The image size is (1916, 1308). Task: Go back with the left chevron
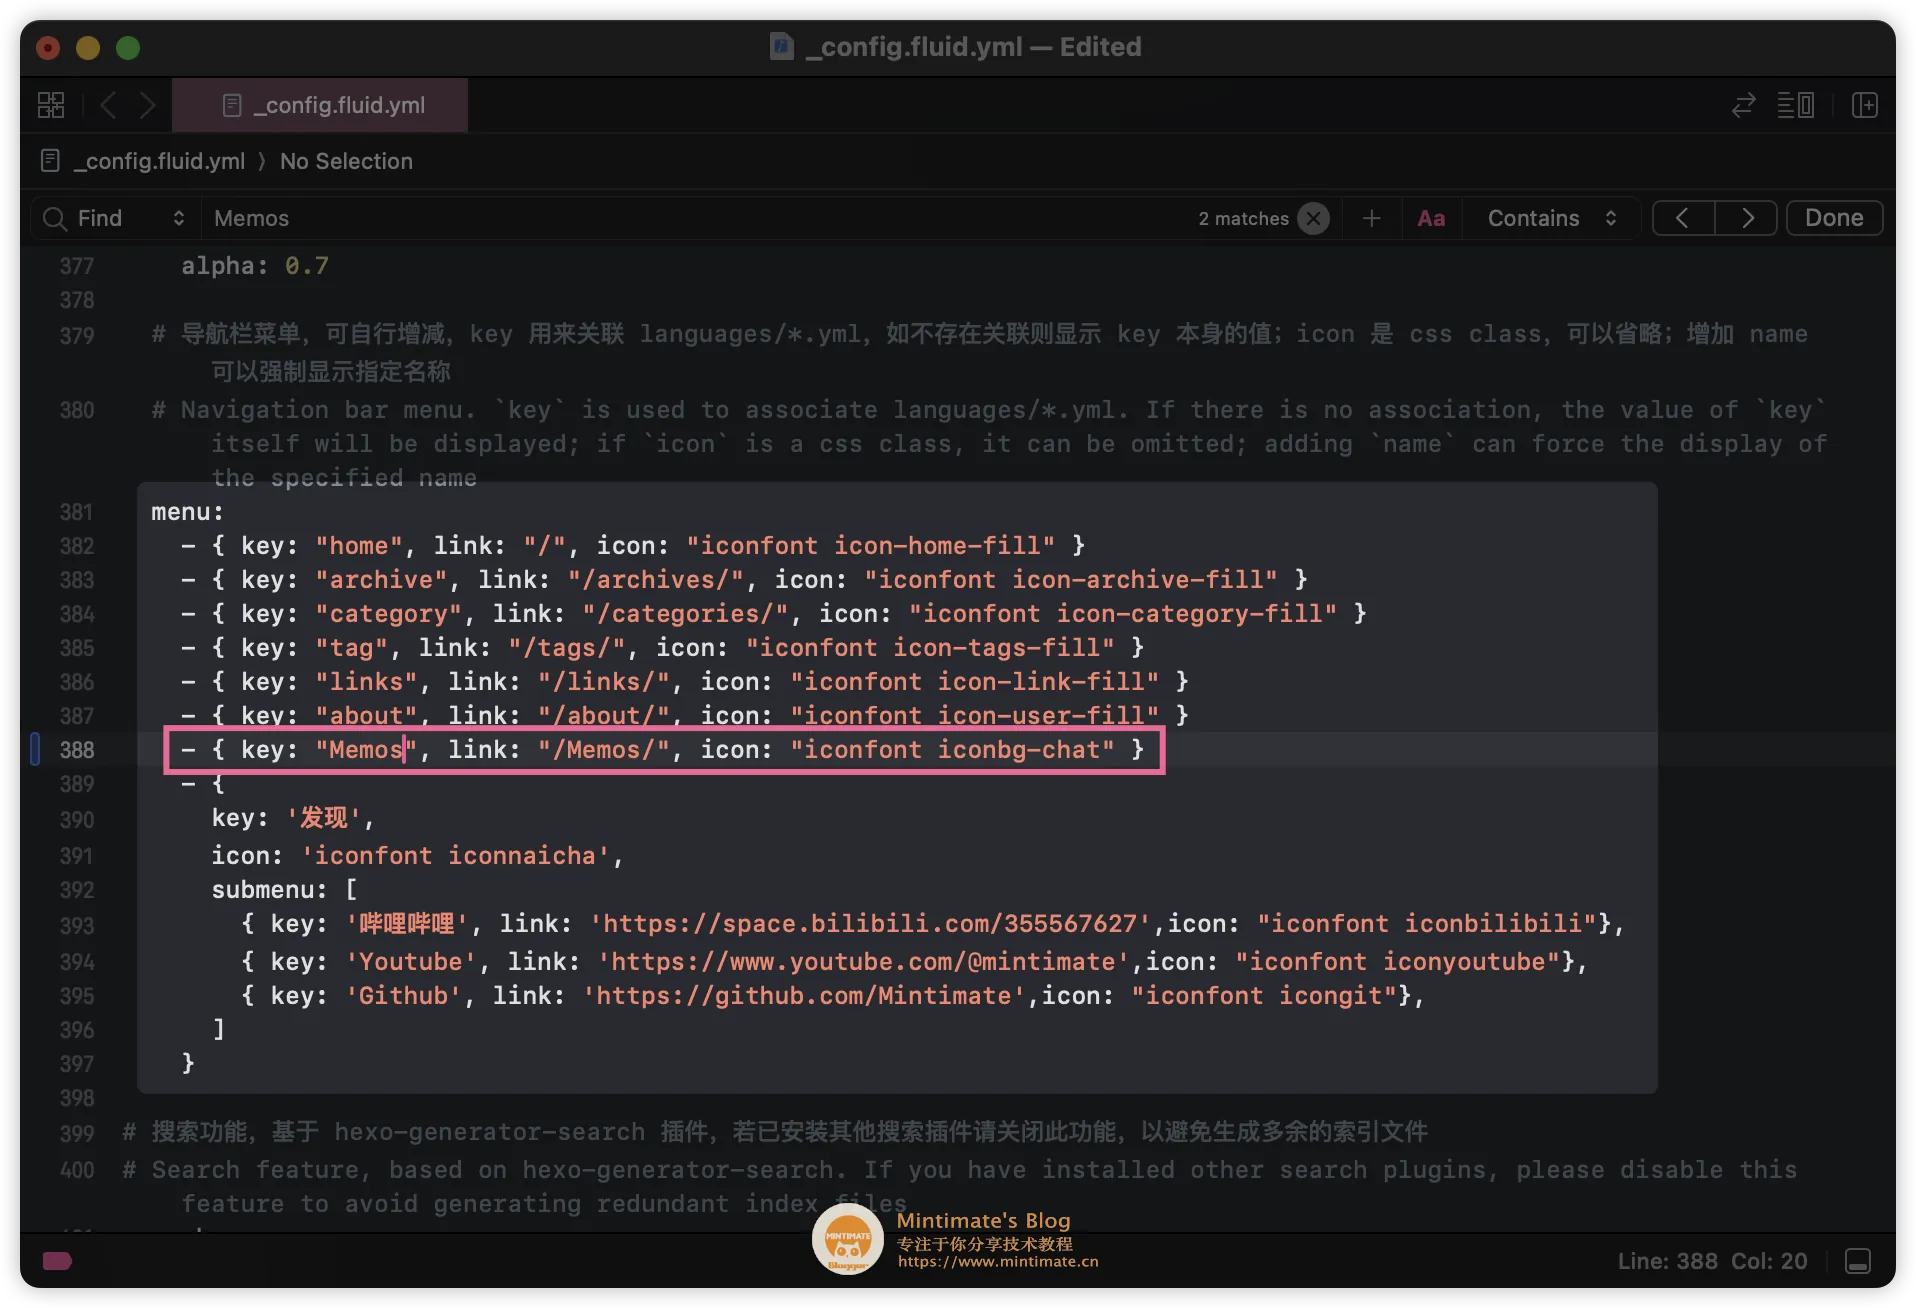[109, 105]
